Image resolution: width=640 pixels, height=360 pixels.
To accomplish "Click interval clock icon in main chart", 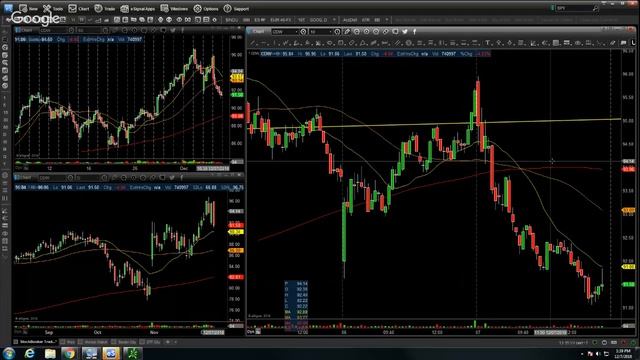I will click(x=337, y=31).
